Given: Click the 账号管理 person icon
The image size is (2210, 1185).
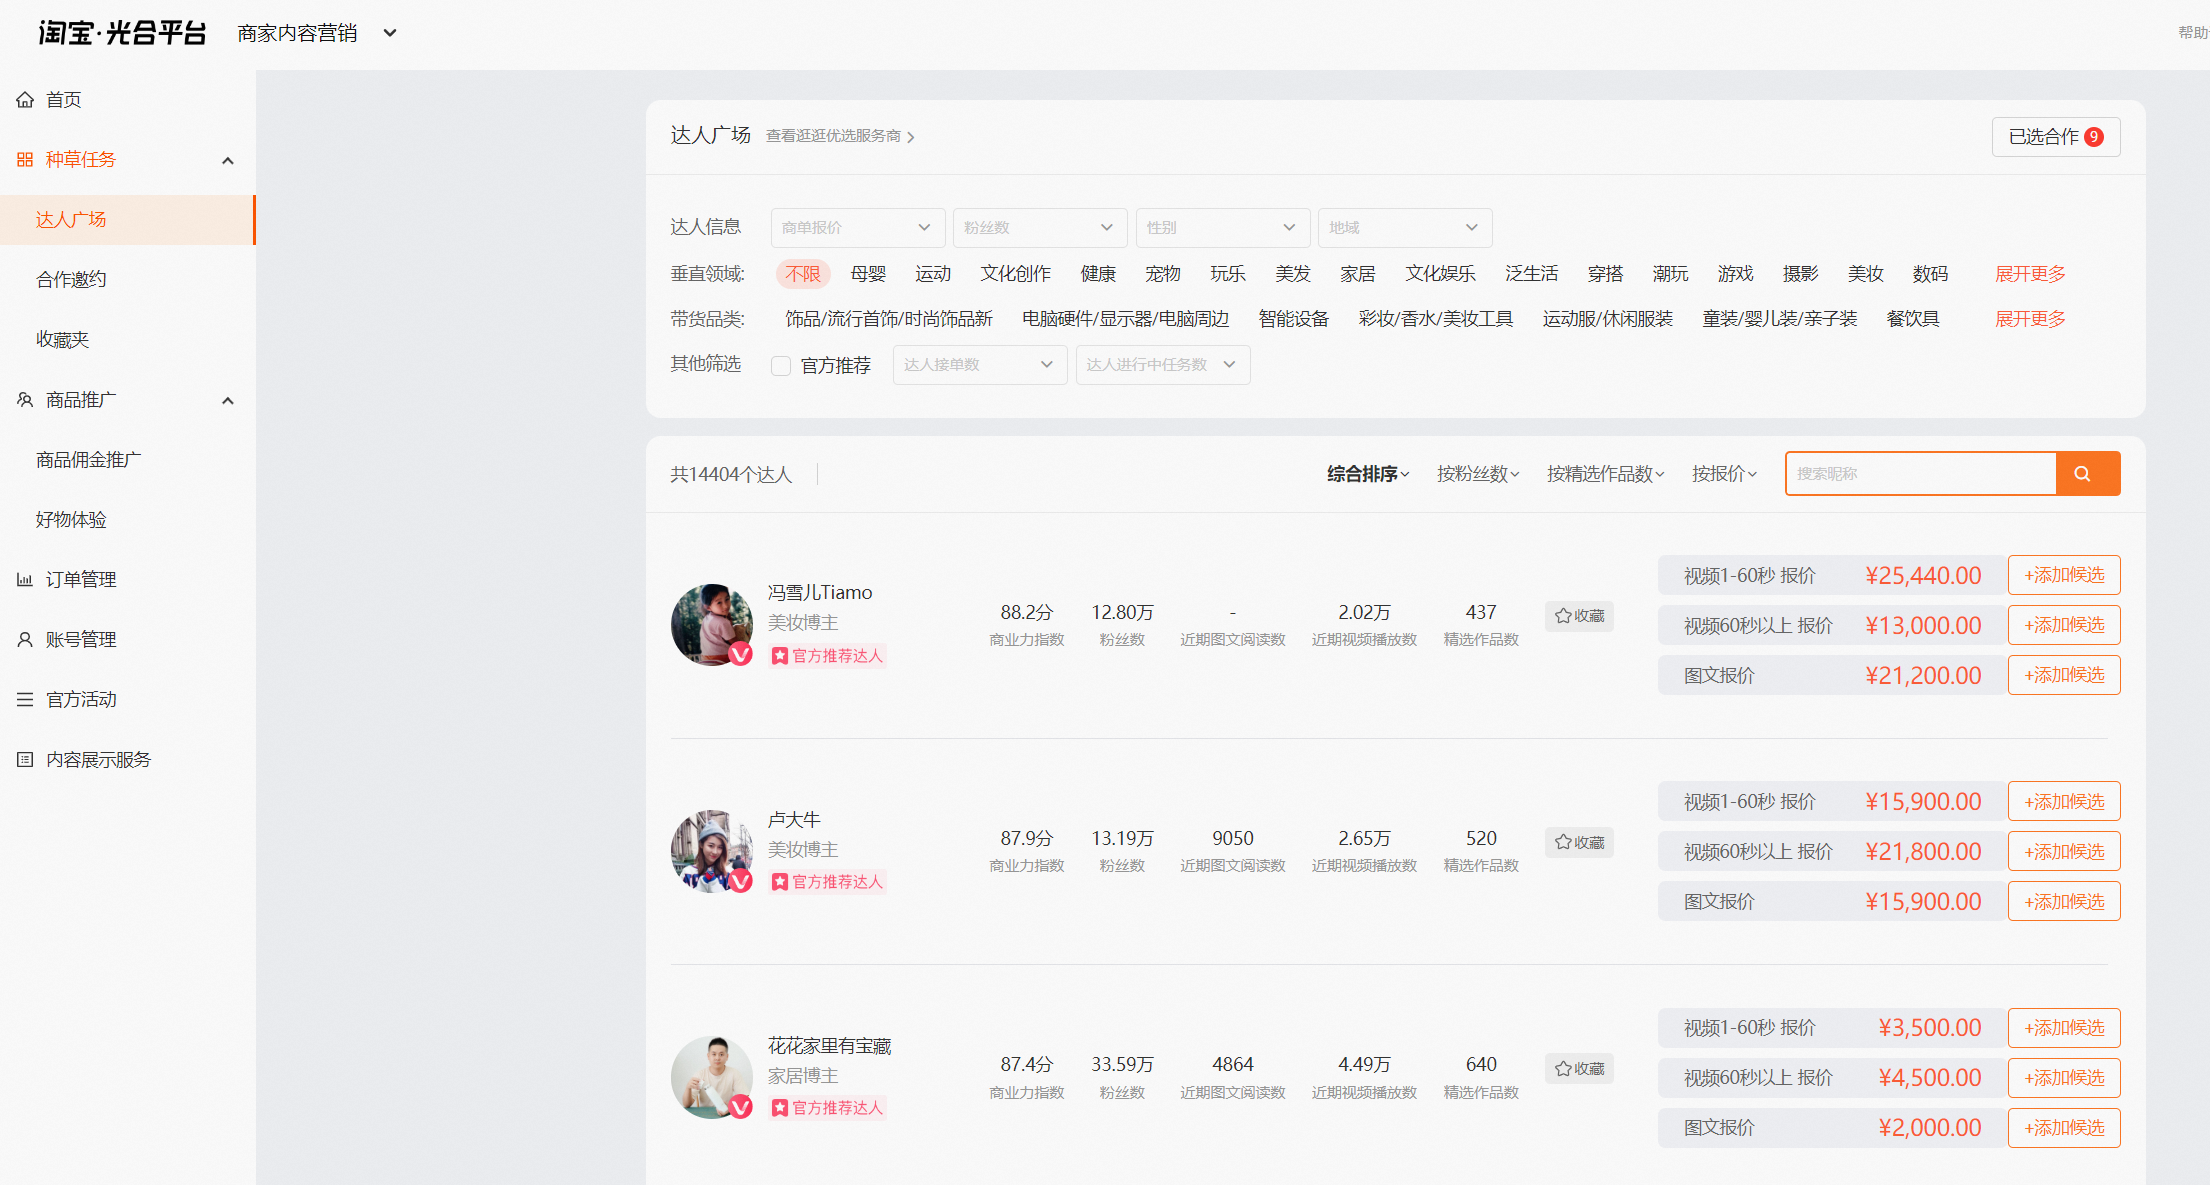Looking at the screenshot, I should point(25,640).
